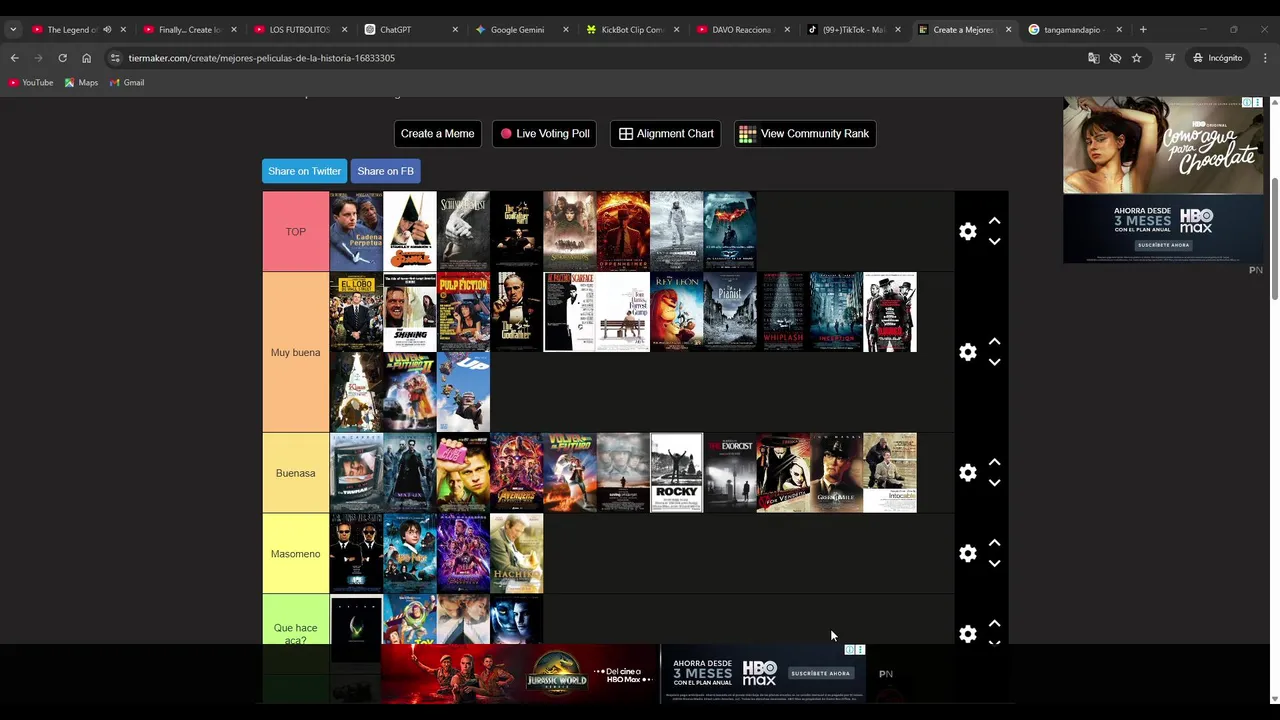Screen dimensions: 1280x720
Task: Select the Up poster
Action: (463, 392)
